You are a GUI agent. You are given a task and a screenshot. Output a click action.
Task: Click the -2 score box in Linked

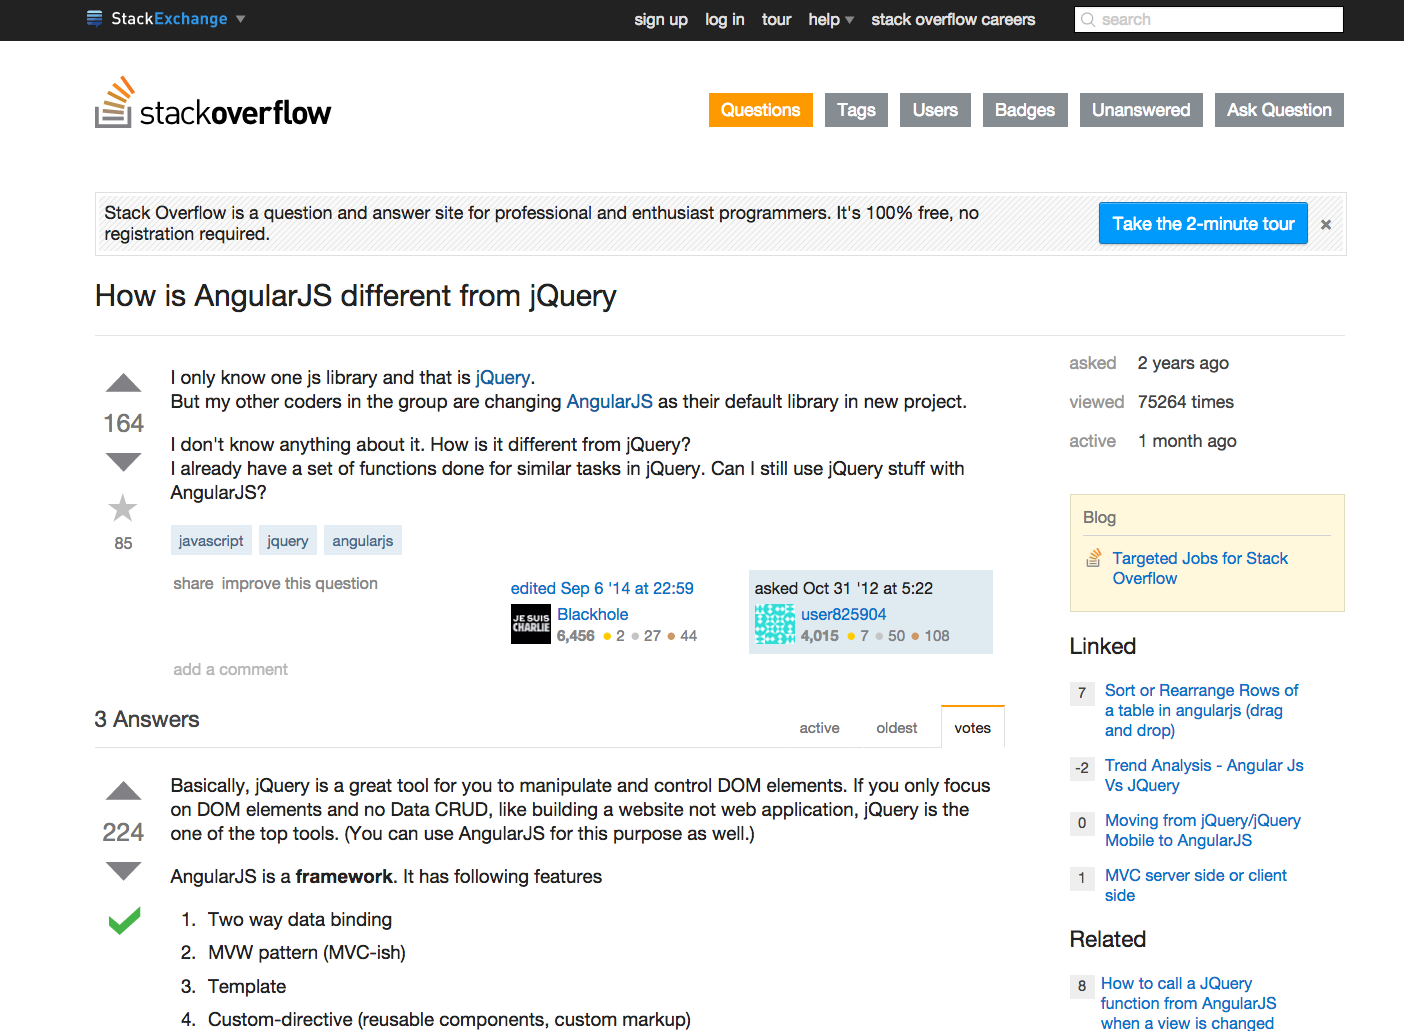pos(1082,768)
